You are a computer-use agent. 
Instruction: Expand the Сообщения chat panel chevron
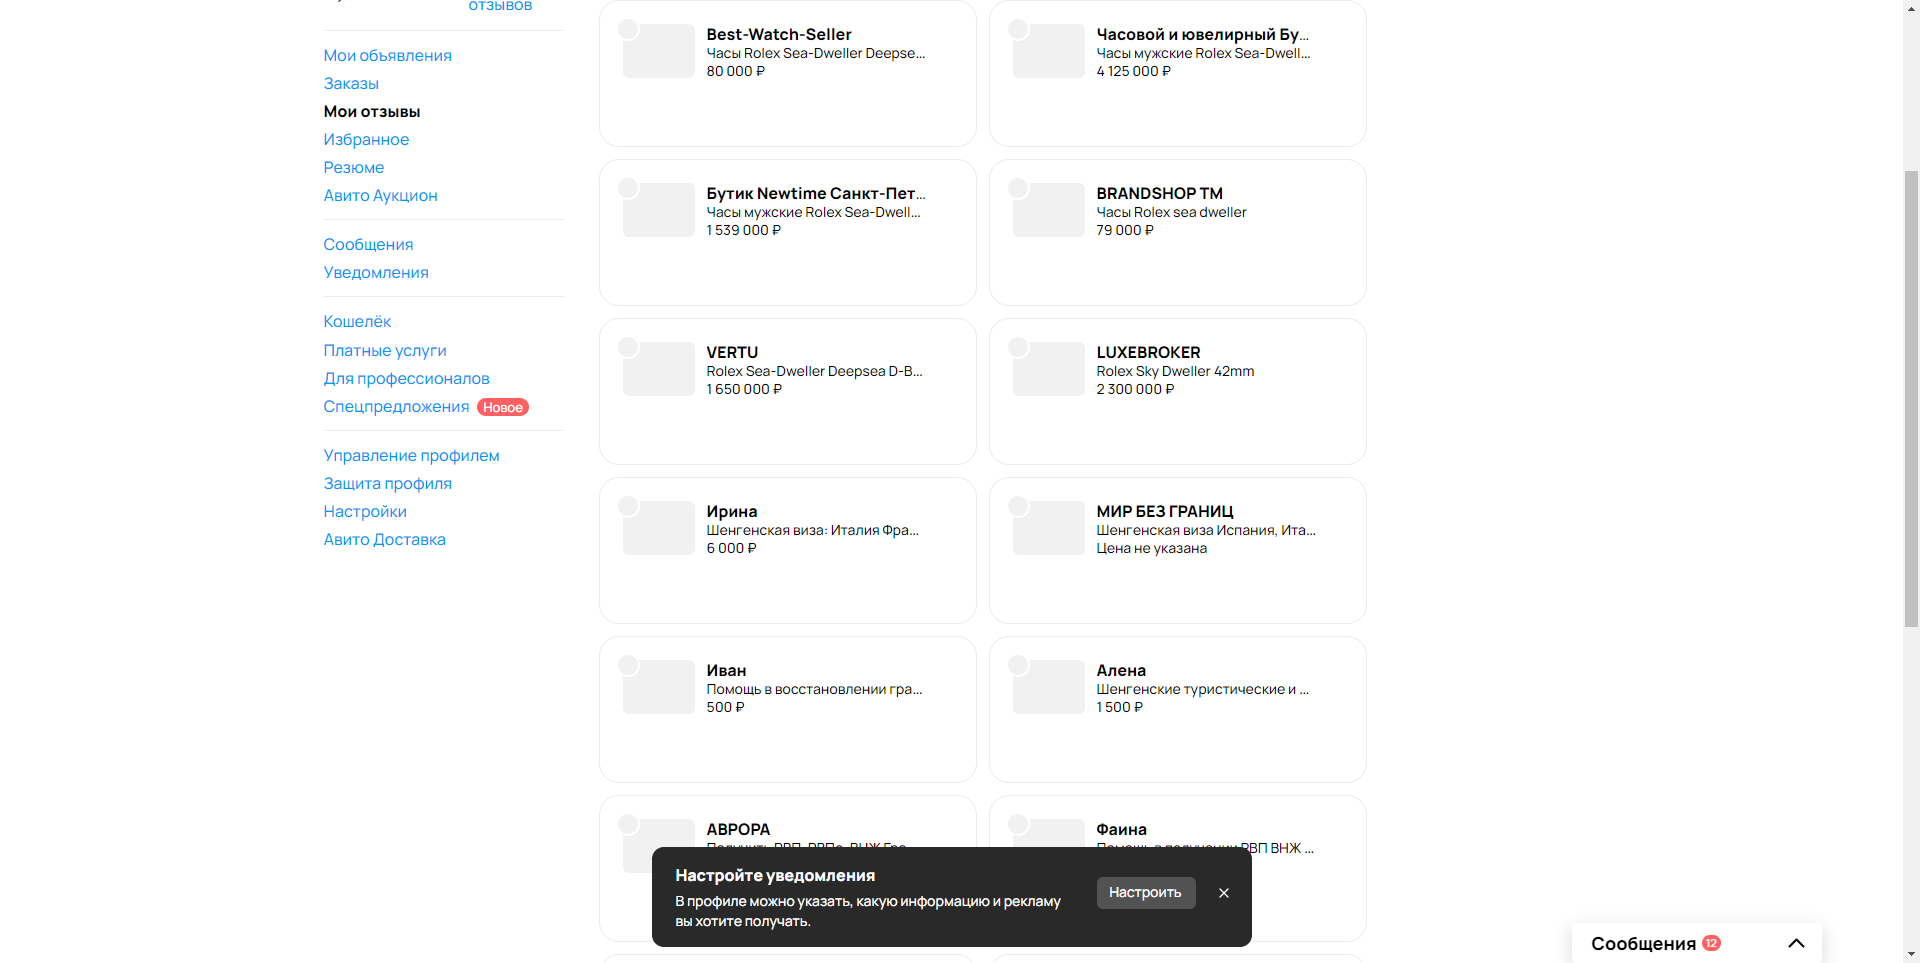pyautogui.click(x=1796, y=943)
